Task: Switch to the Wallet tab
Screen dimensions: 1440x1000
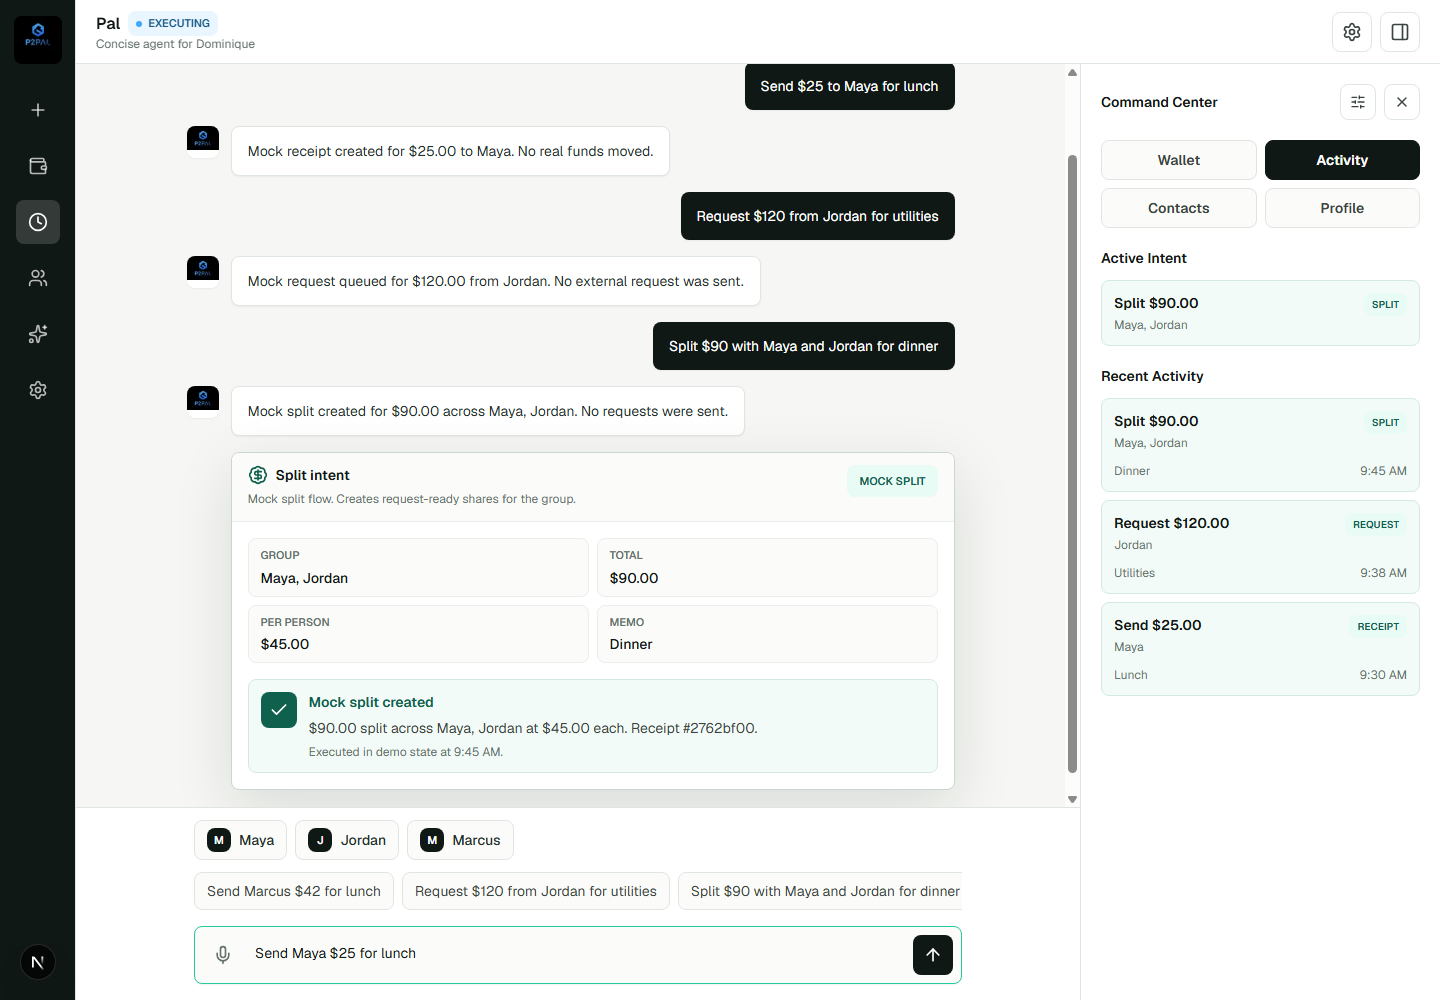Action: 1179,160
